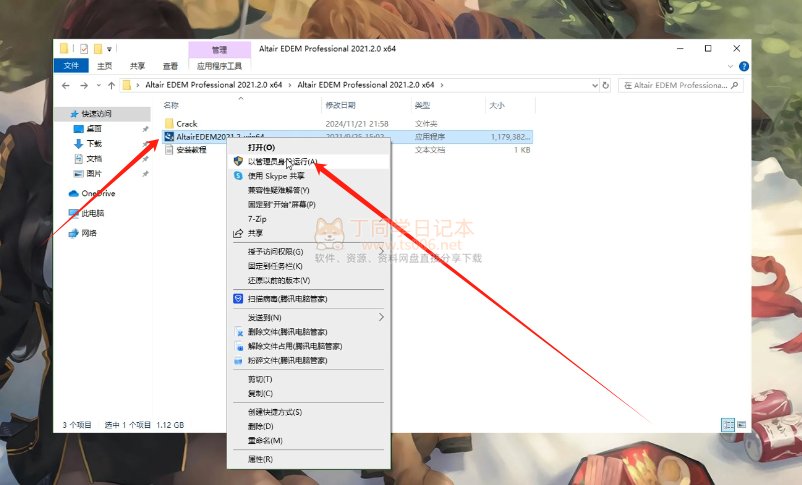Sort by the 大小 column header
802x485 pixels.
pos(497,105)
